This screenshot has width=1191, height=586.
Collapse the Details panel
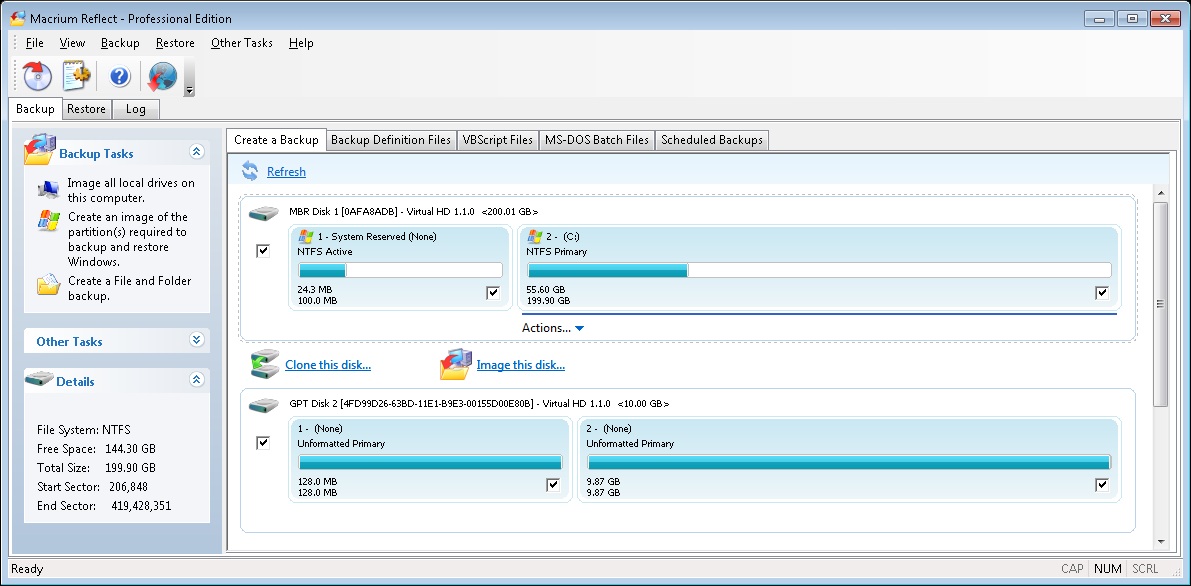pyautogui.click(x=197, y=379)
